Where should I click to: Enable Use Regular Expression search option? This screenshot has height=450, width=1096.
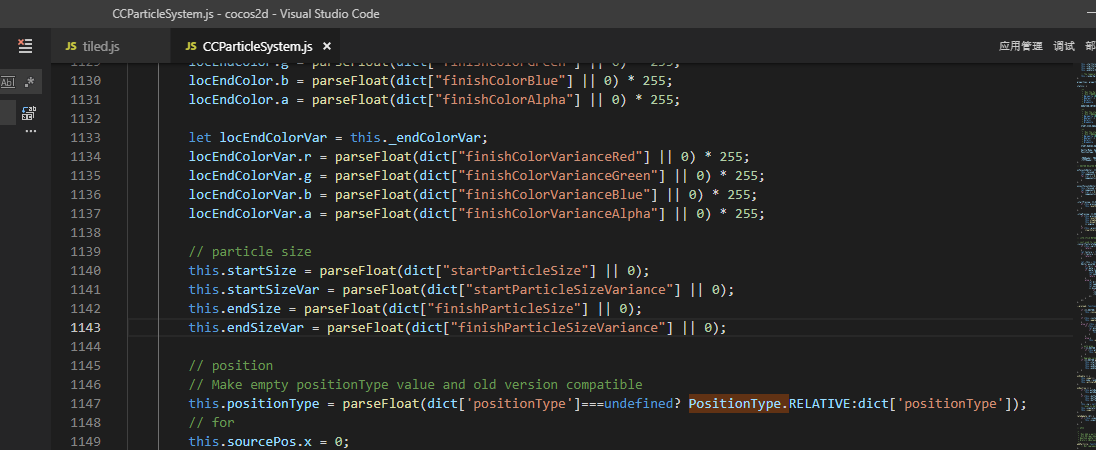point(30,82)
